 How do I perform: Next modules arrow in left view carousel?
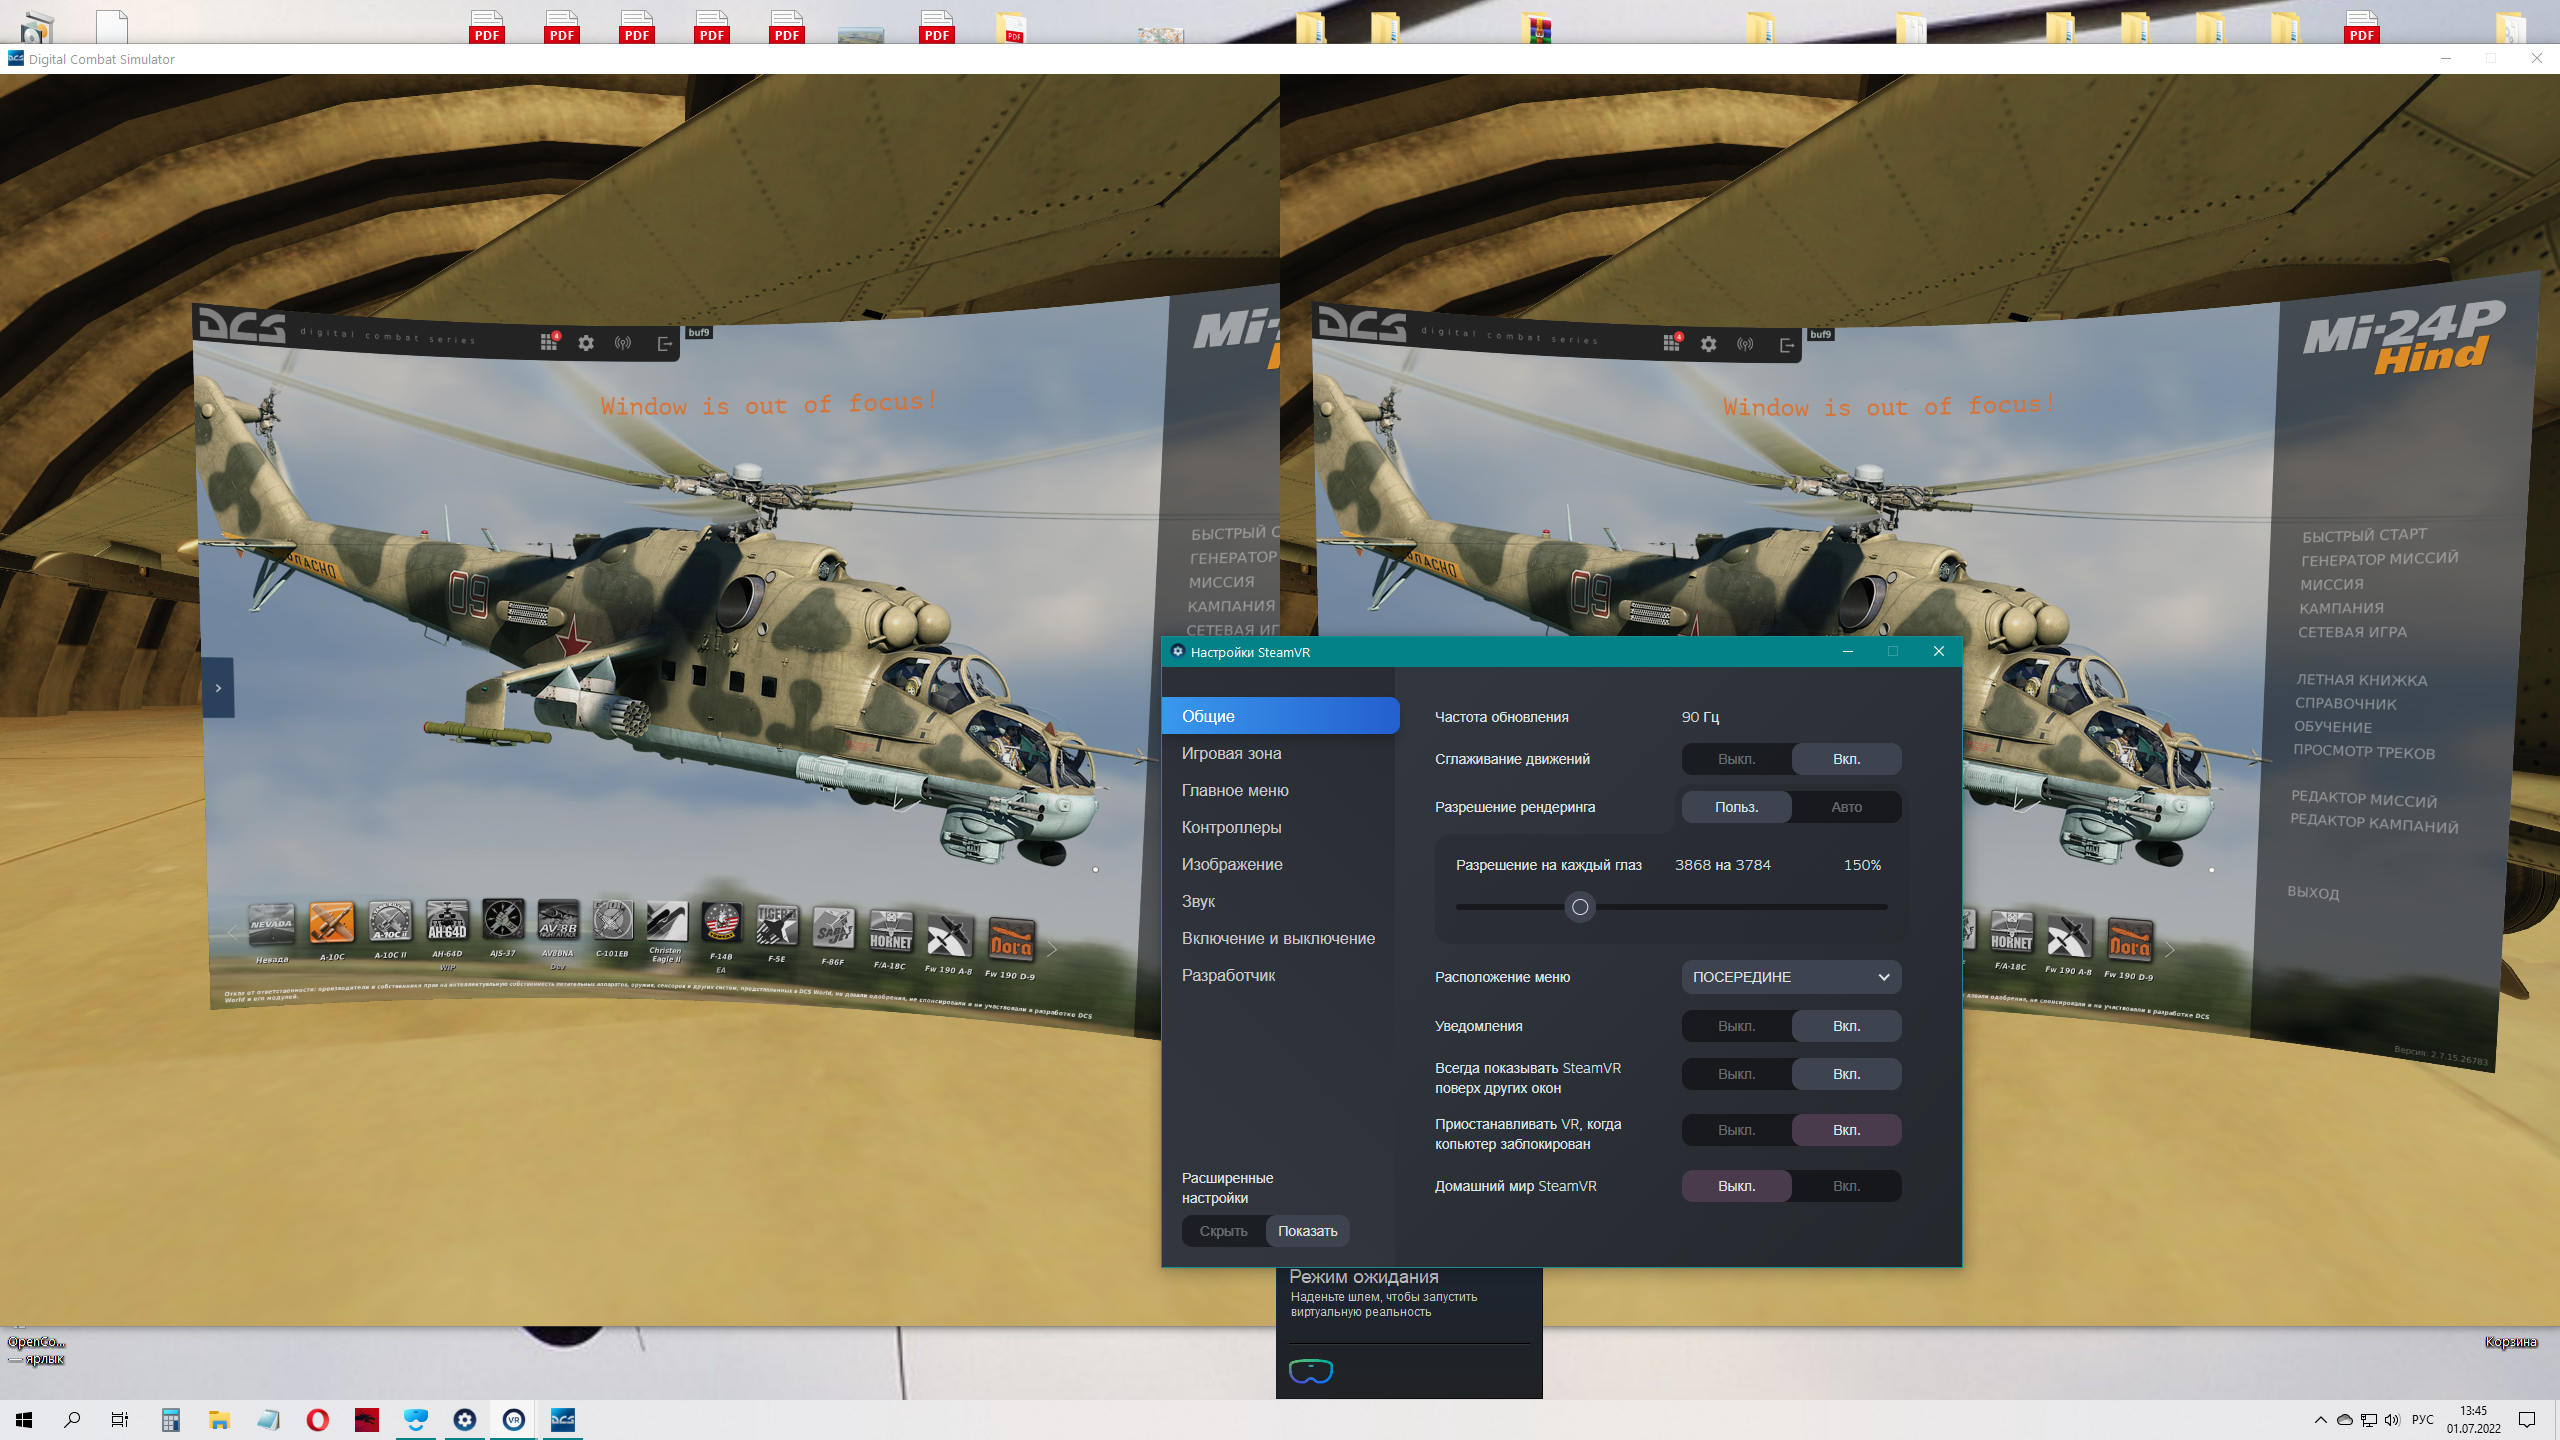click(x=1051, y=949)
